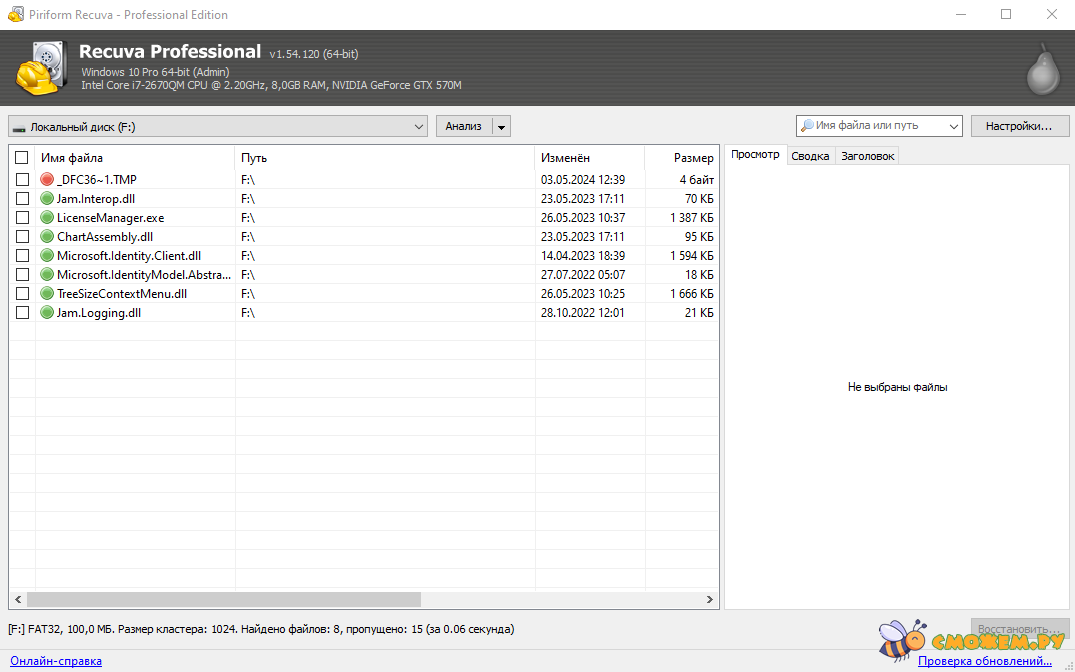Switch to the Заголовок tab

tap(867, 156)
